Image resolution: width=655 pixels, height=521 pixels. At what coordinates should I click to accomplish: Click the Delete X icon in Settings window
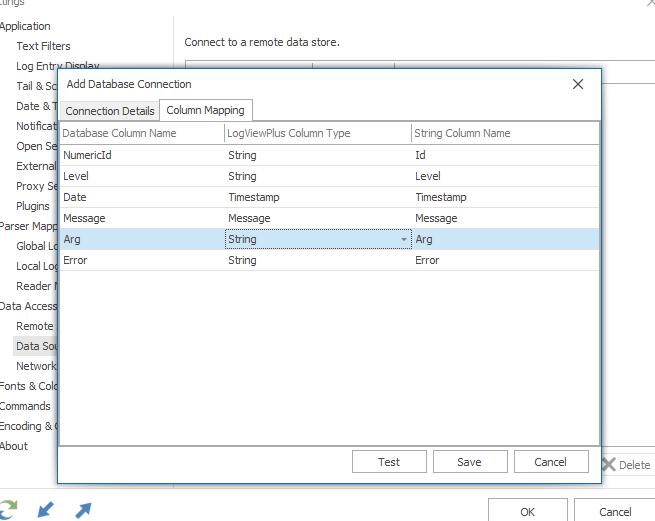[609, 465]
